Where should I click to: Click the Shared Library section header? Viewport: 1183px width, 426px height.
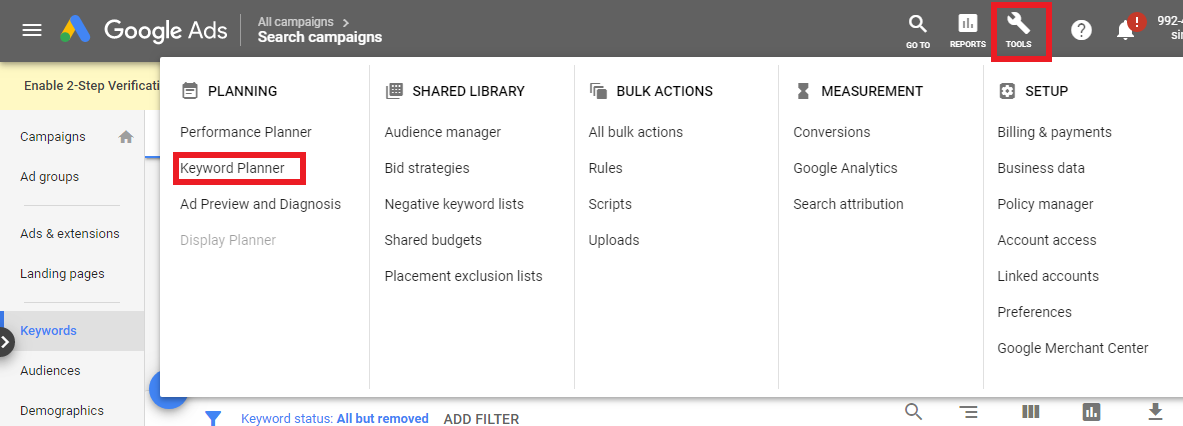coord(469,91)
